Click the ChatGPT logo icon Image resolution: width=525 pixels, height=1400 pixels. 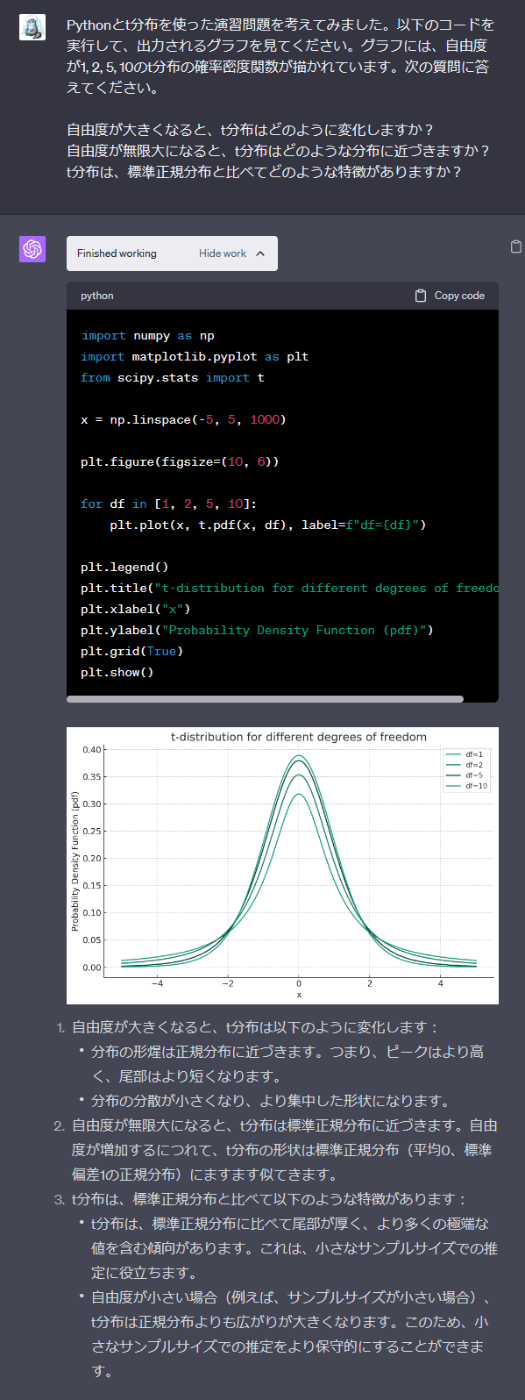pos(32,250)
